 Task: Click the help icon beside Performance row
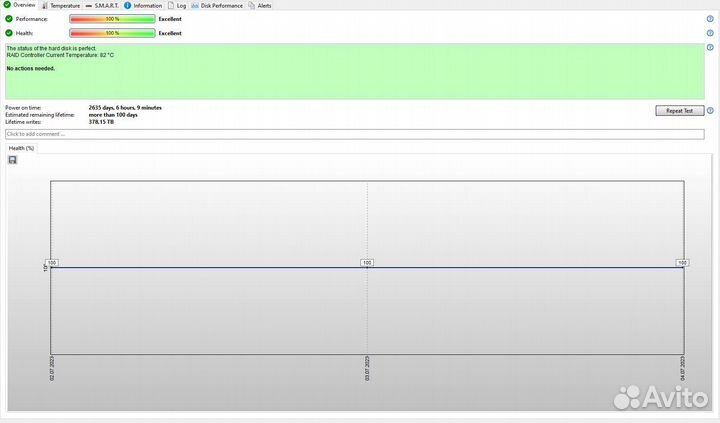[710, 19]
